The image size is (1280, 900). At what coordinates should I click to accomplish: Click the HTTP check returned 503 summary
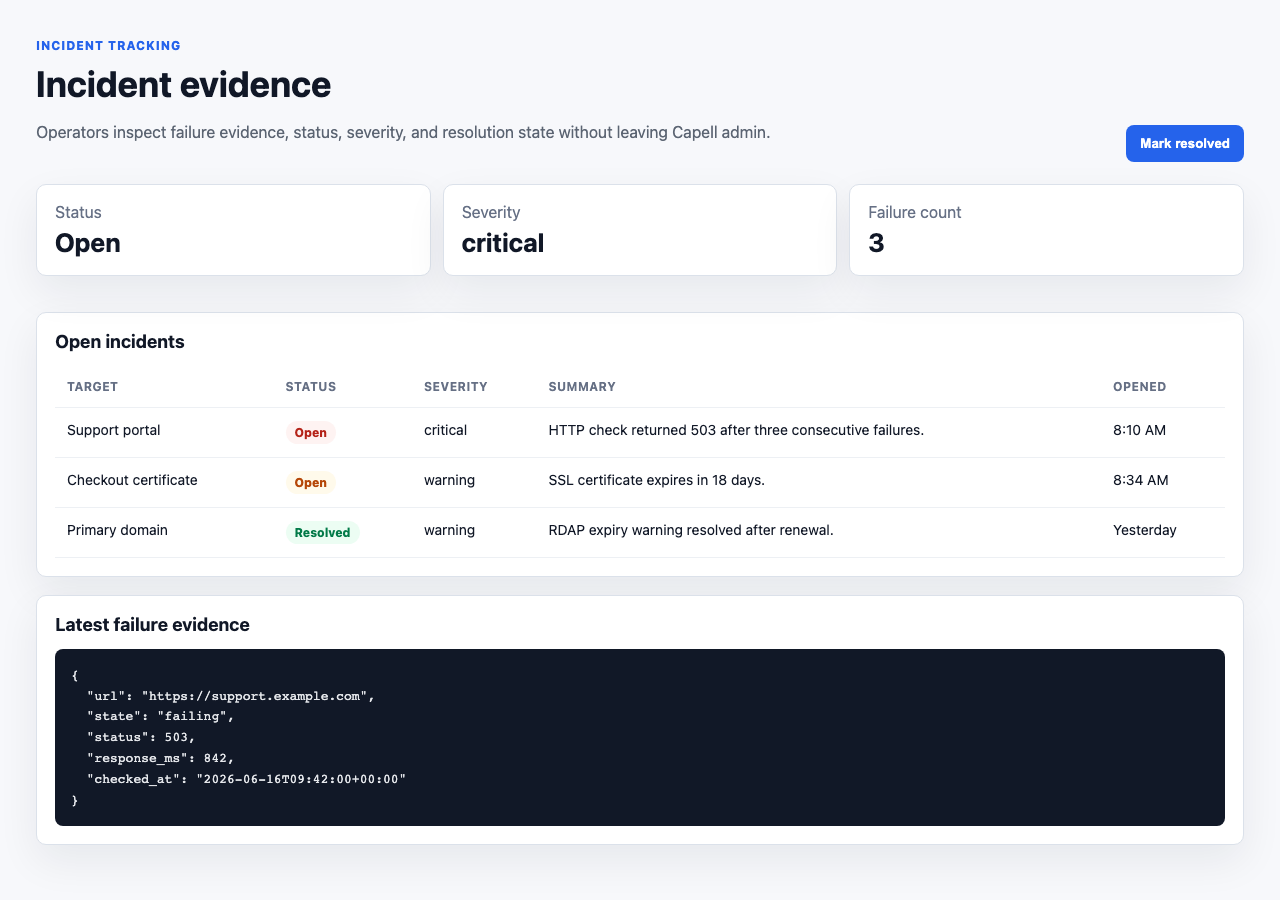[736, 430]
